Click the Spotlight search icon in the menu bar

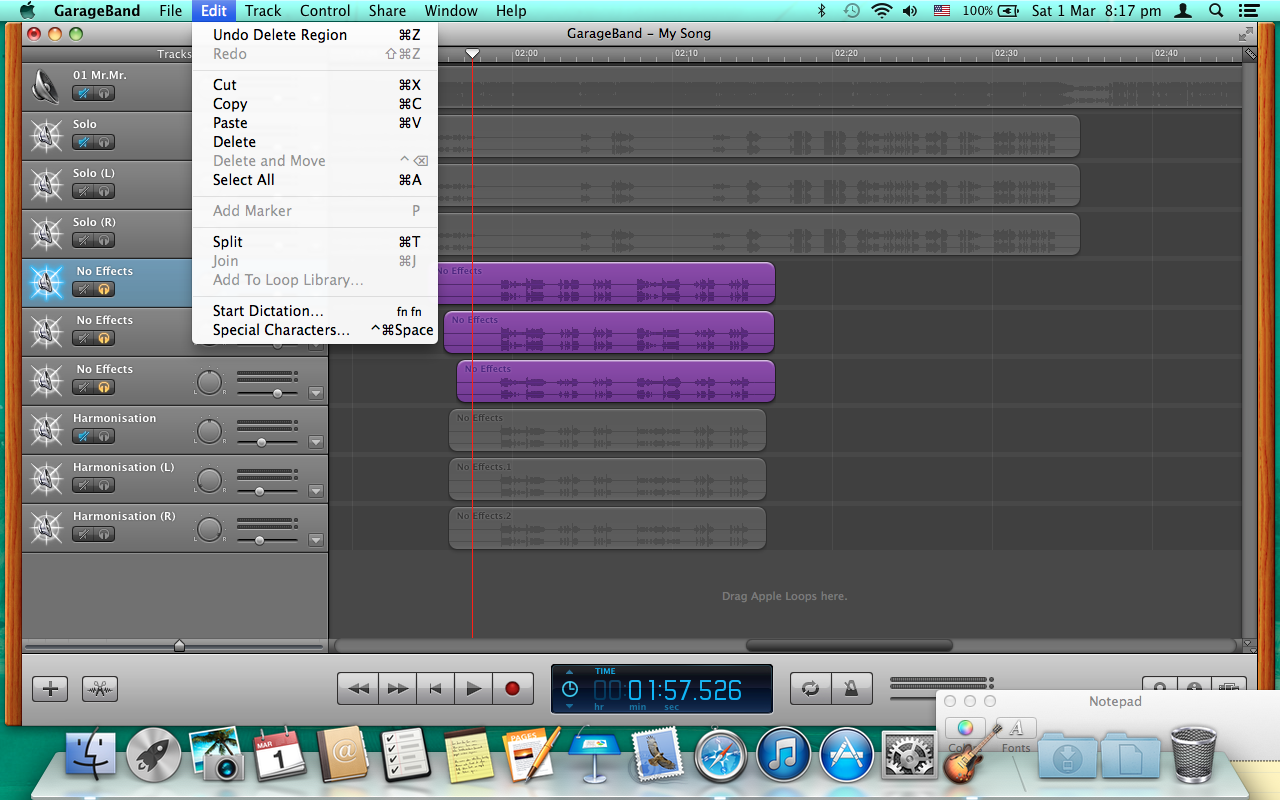(1216, 11)
